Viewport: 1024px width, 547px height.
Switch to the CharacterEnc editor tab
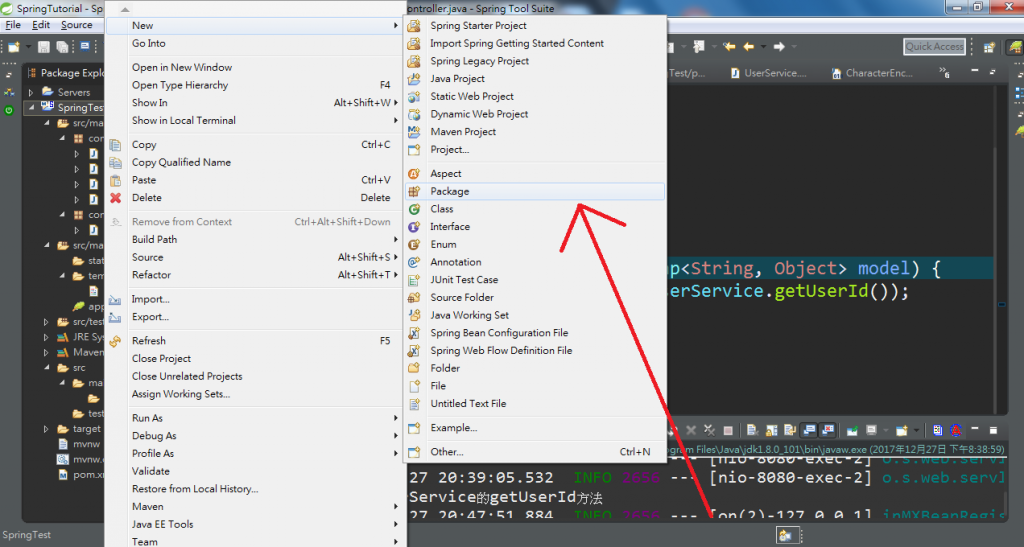coord(872,73)
